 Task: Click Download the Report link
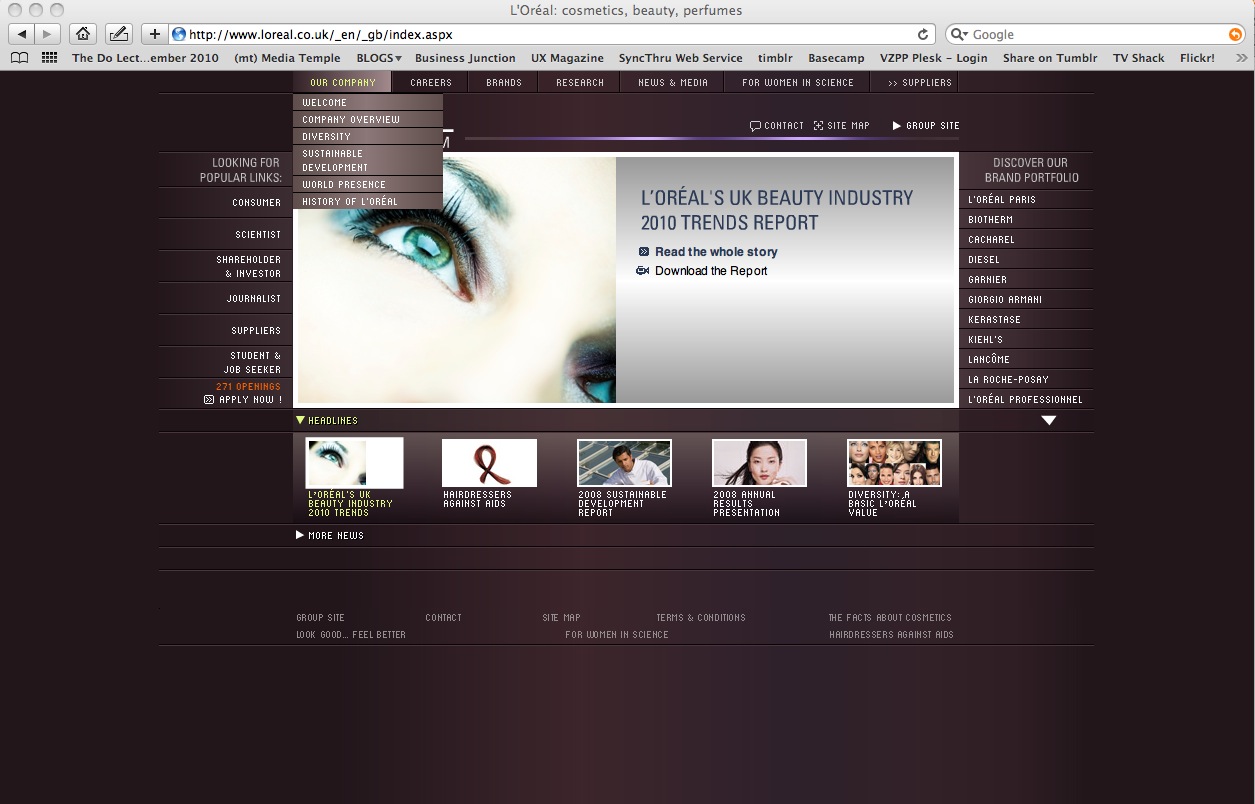click(710, 271)
